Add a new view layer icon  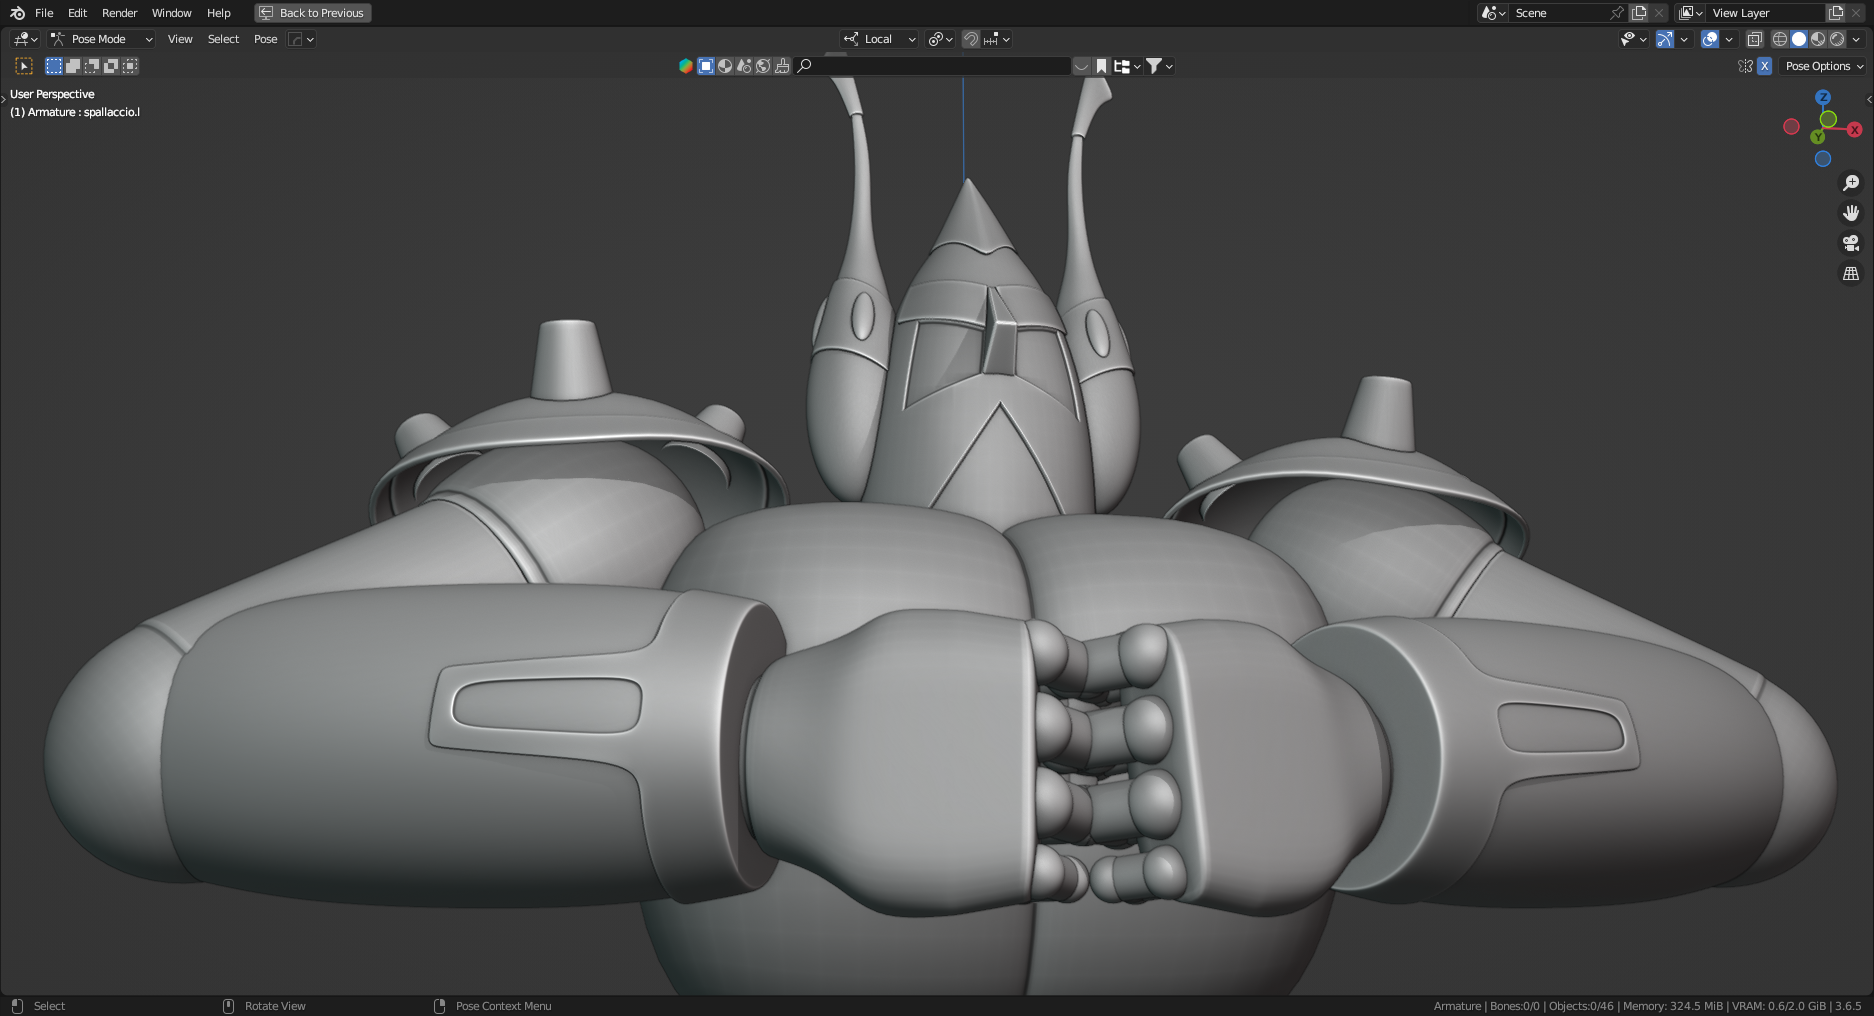[x=1836, y=13]
